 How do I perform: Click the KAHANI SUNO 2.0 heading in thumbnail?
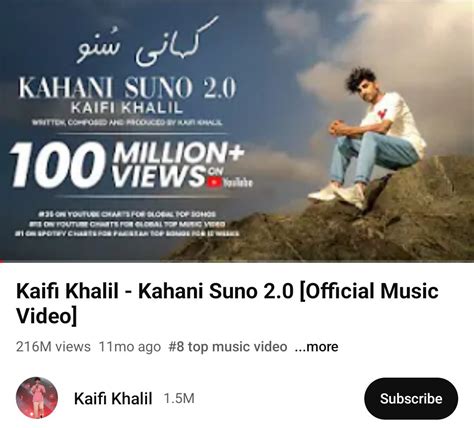[x=127, y=87]
